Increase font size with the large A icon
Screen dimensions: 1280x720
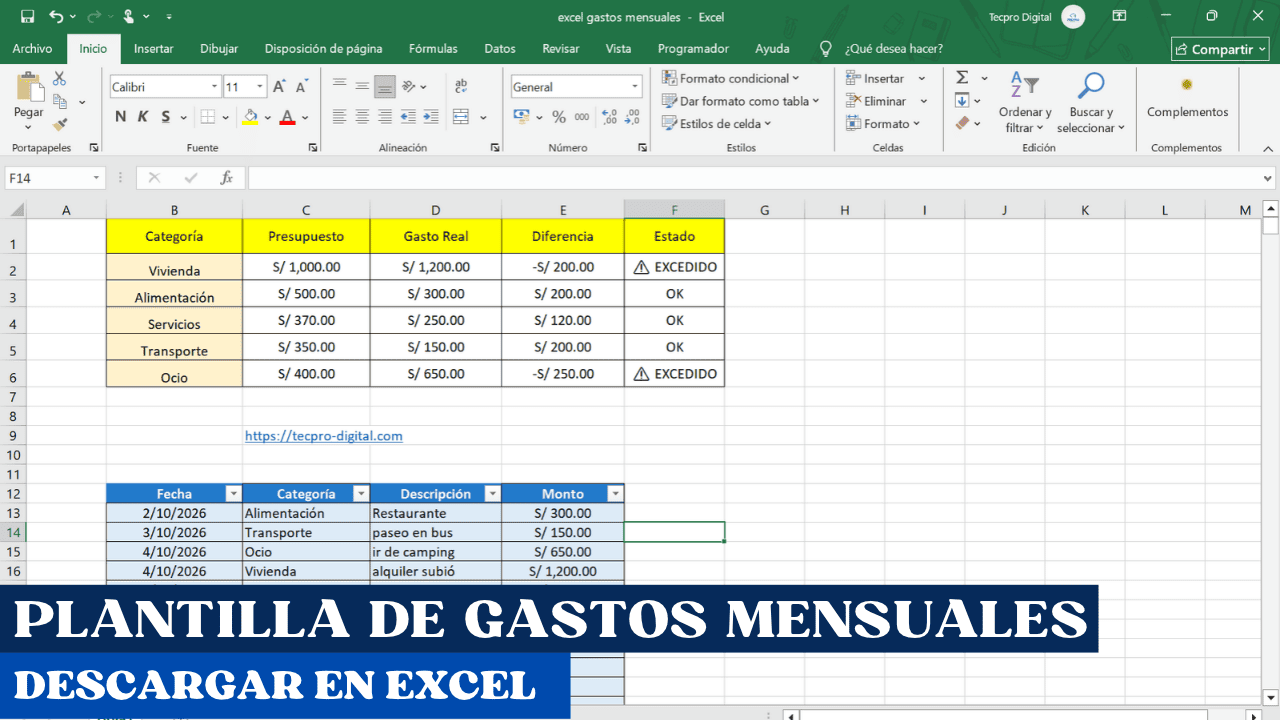tap(280, 87)
